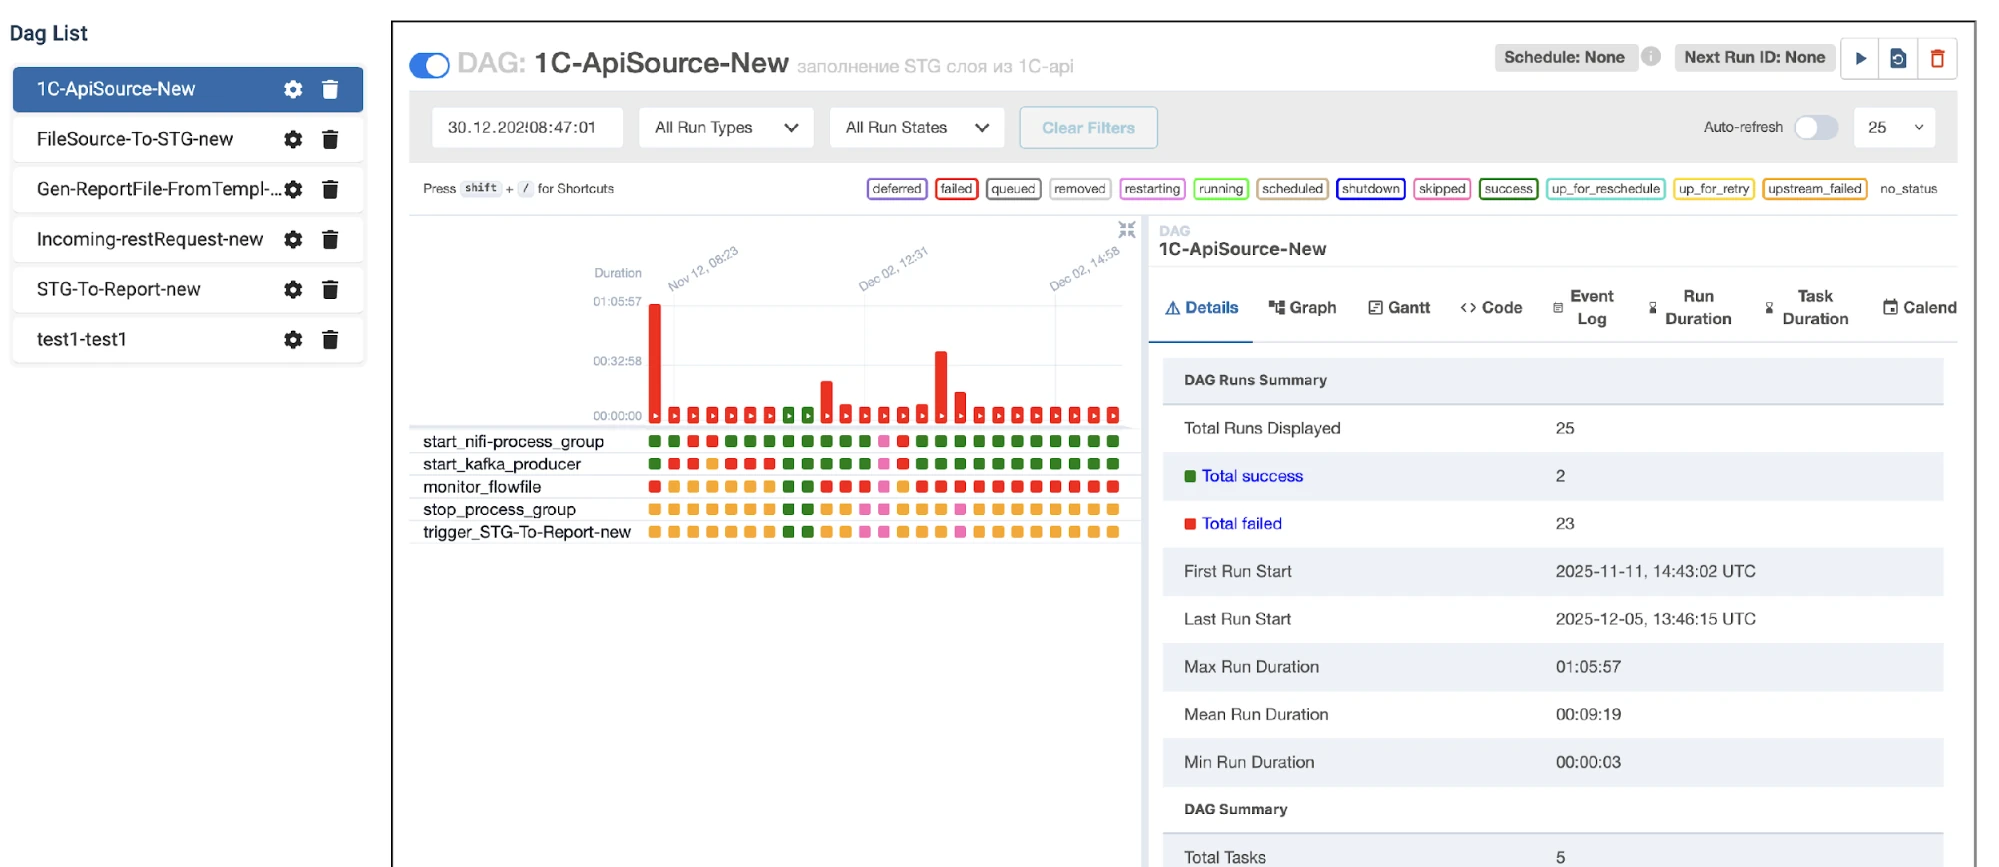Click the base date input field

click(x=527, y=128)
